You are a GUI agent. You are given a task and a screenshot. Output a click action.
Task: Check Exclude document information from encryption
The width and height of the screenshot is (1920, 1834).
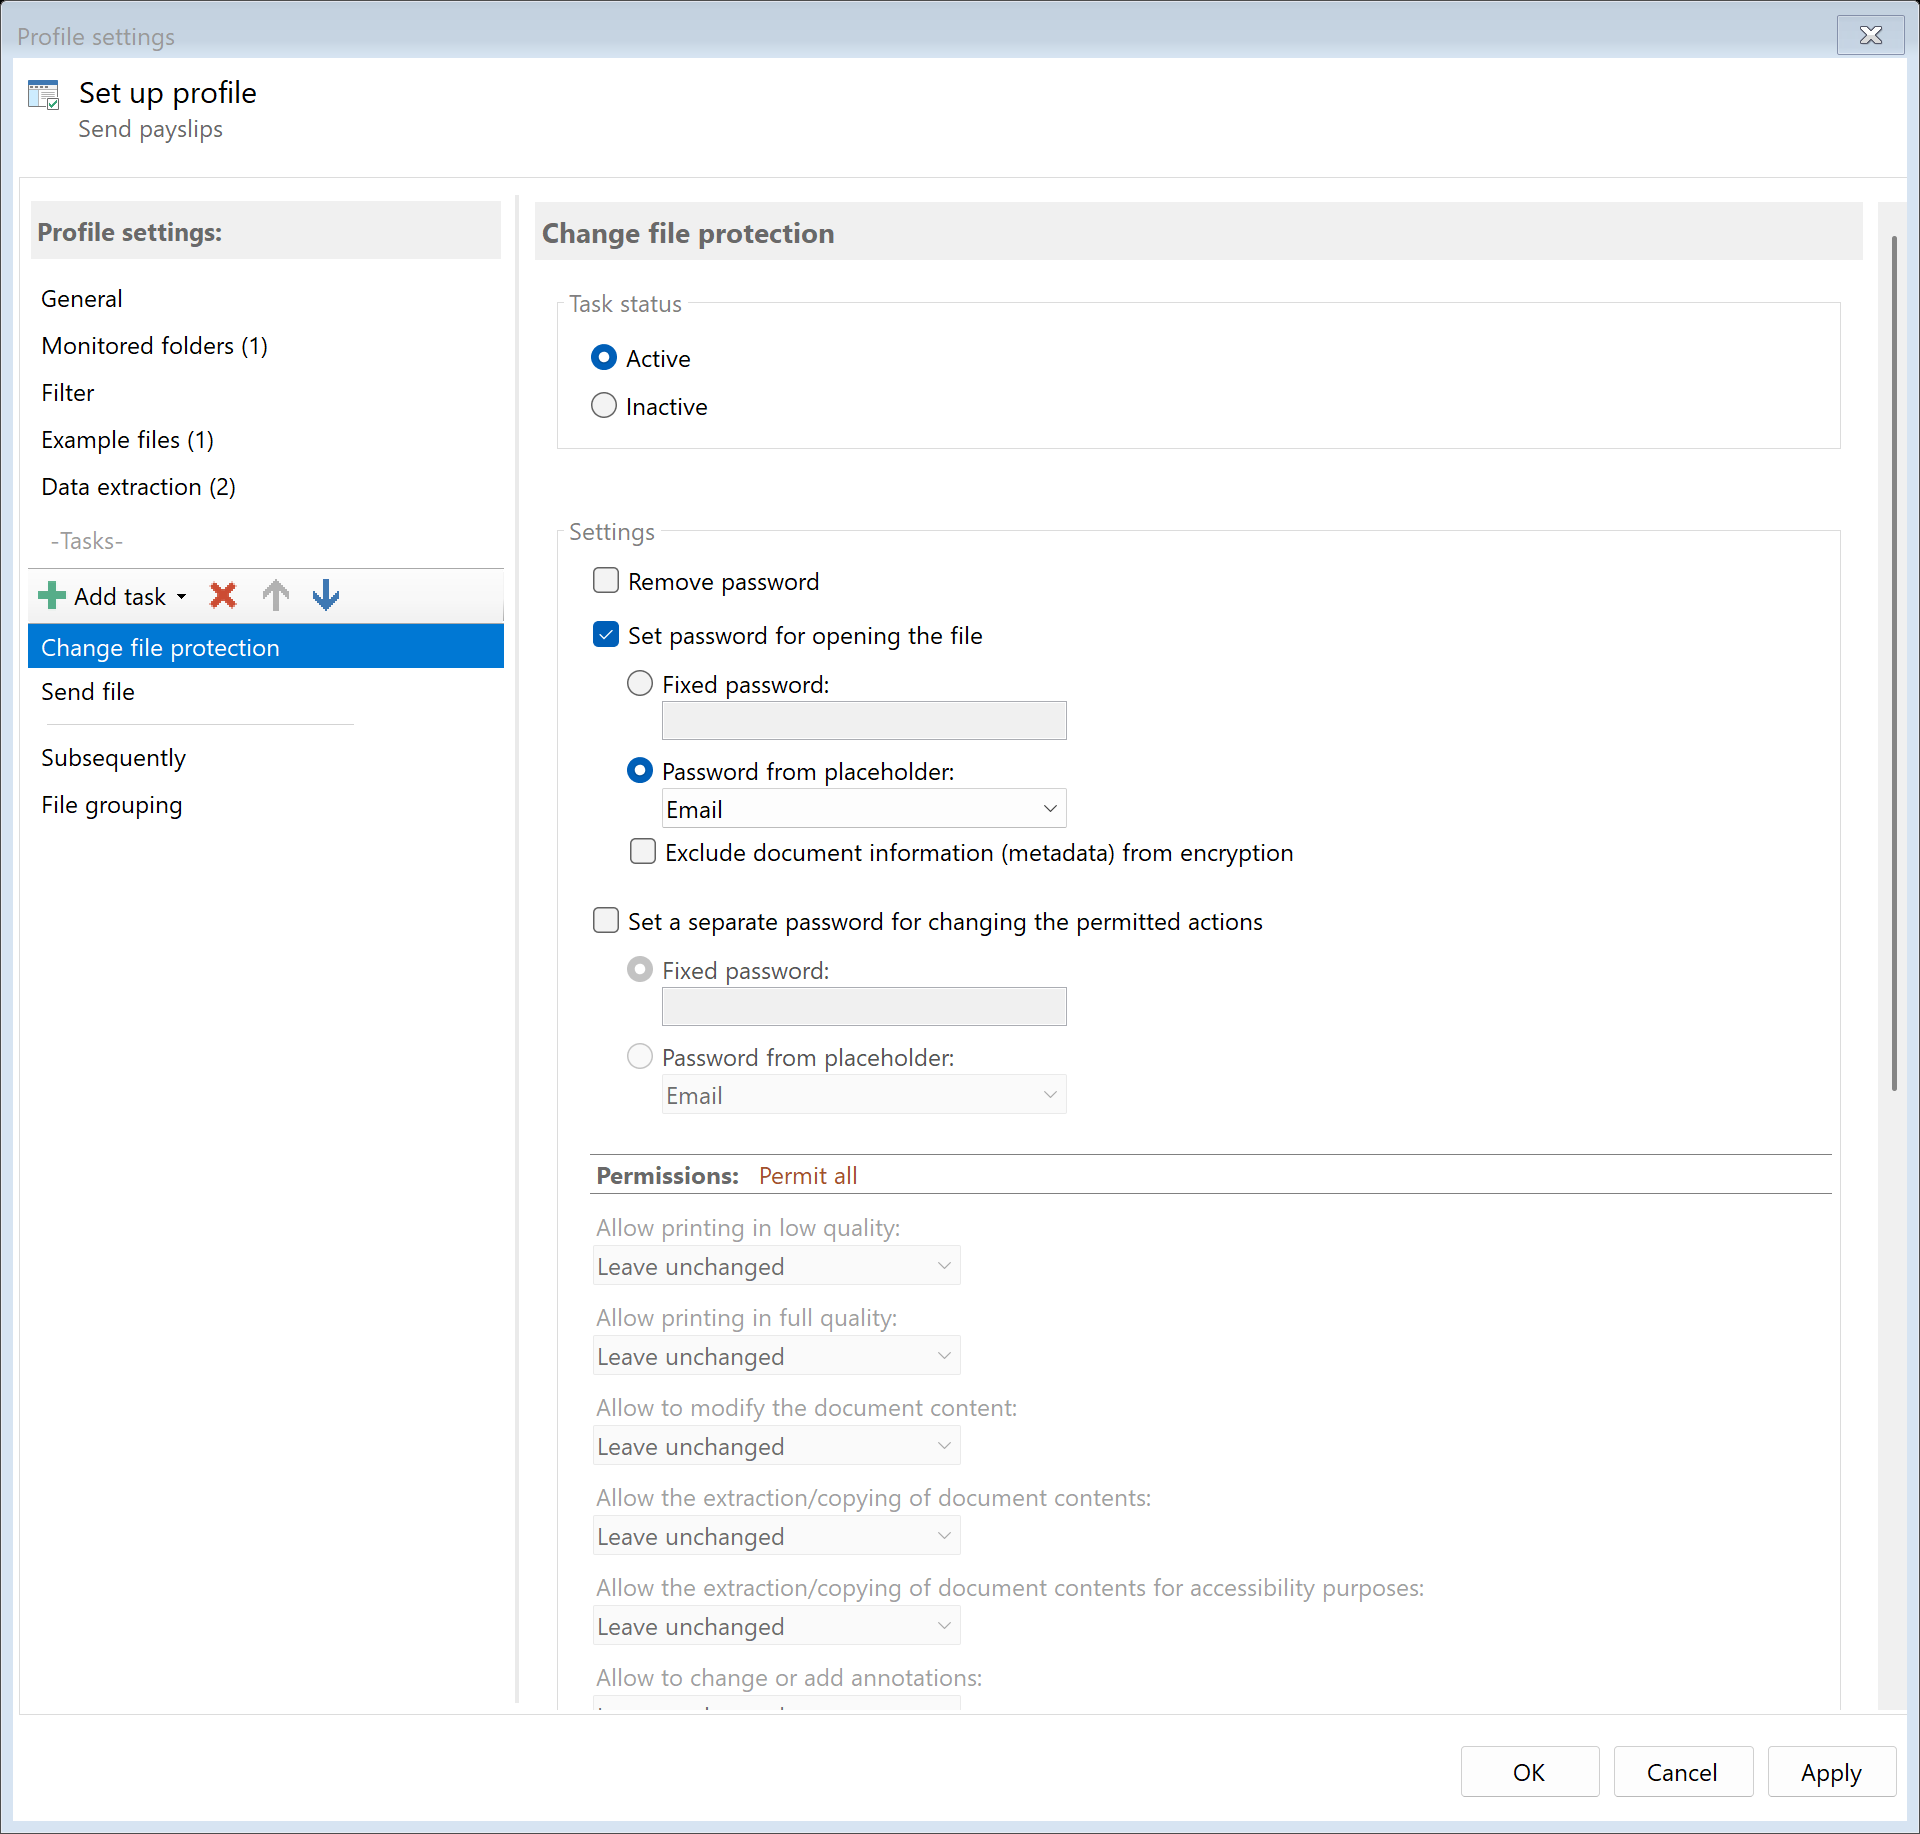click(x=643, y=852)
